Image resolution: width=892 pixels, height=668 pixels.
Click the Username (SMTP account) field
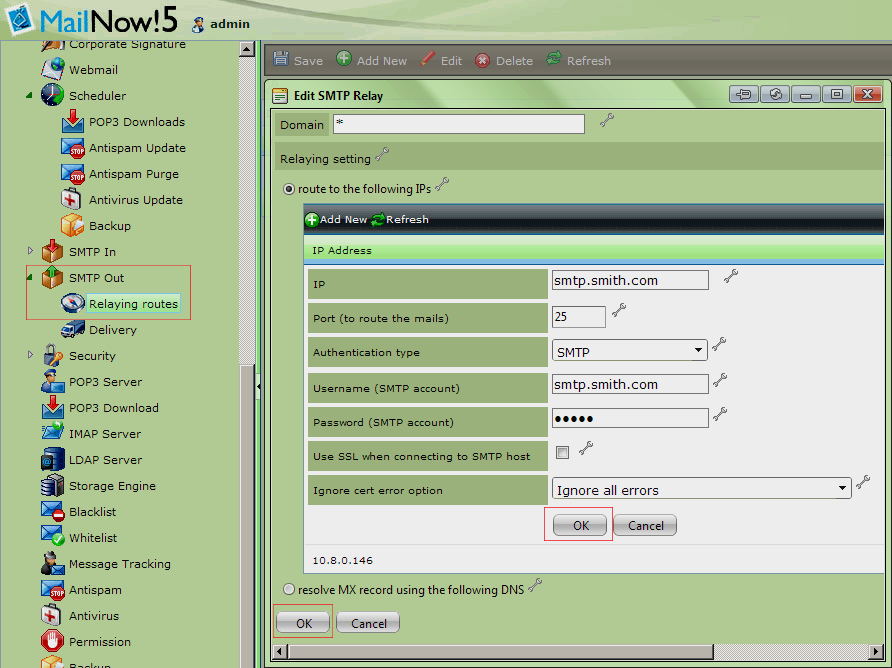(x=630, y=384)
